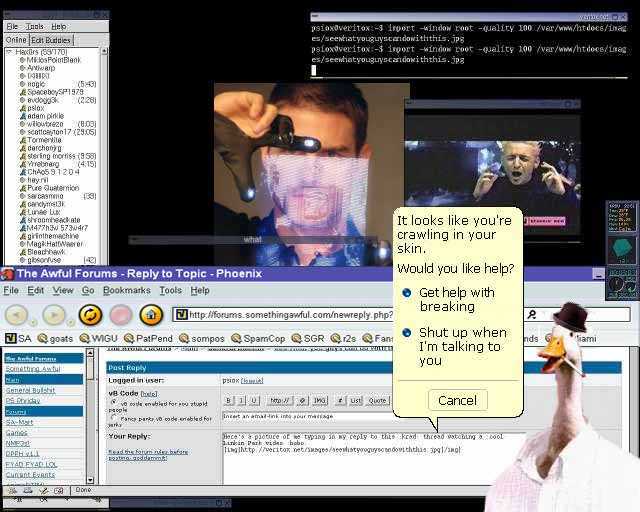Click the Linkin Park video window
640x512 pixels.
[x=492, y=171]
